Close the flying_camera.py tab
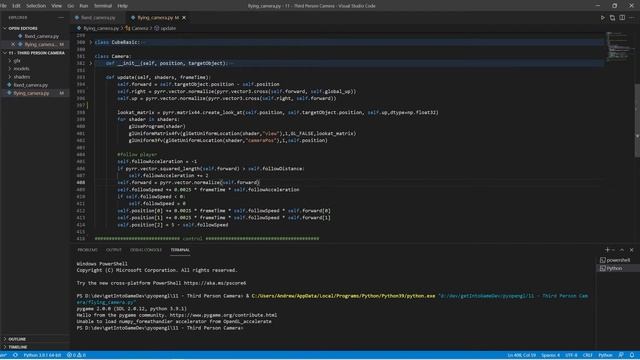Screen dimensions: 640x360 (184, 18)
